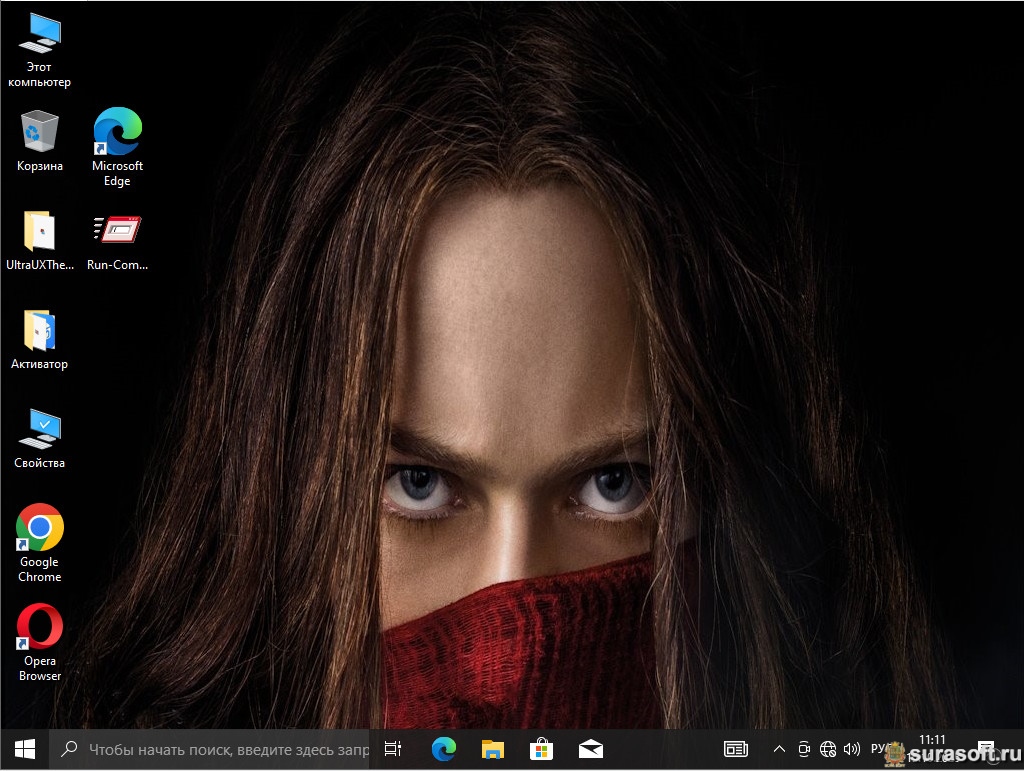Click the Свойства desktop icon
This screenshot has width=1024, height=771.
(x=39, y=429)
